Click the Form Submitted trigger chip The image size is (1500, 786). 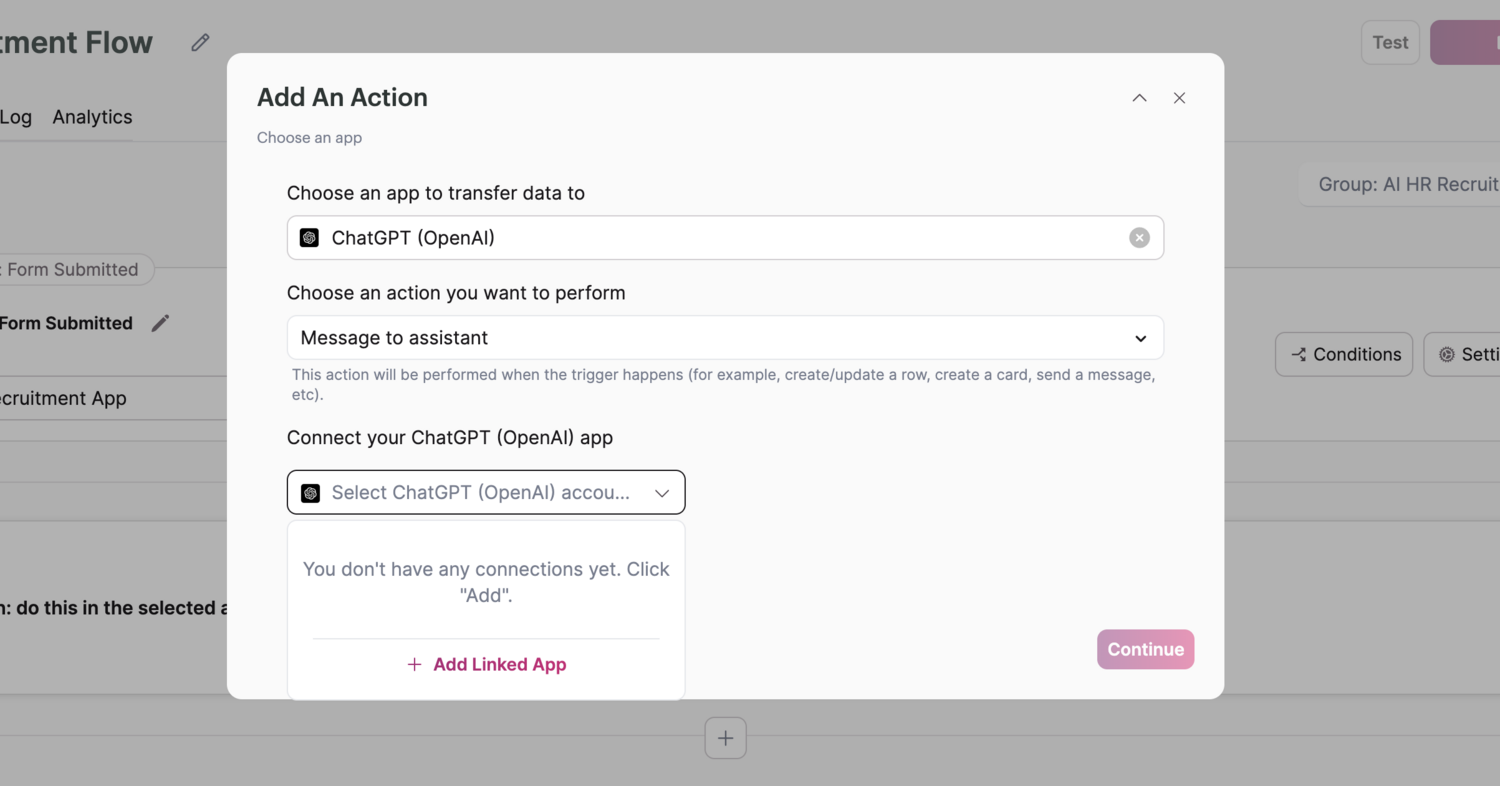(x=73, y=270)
